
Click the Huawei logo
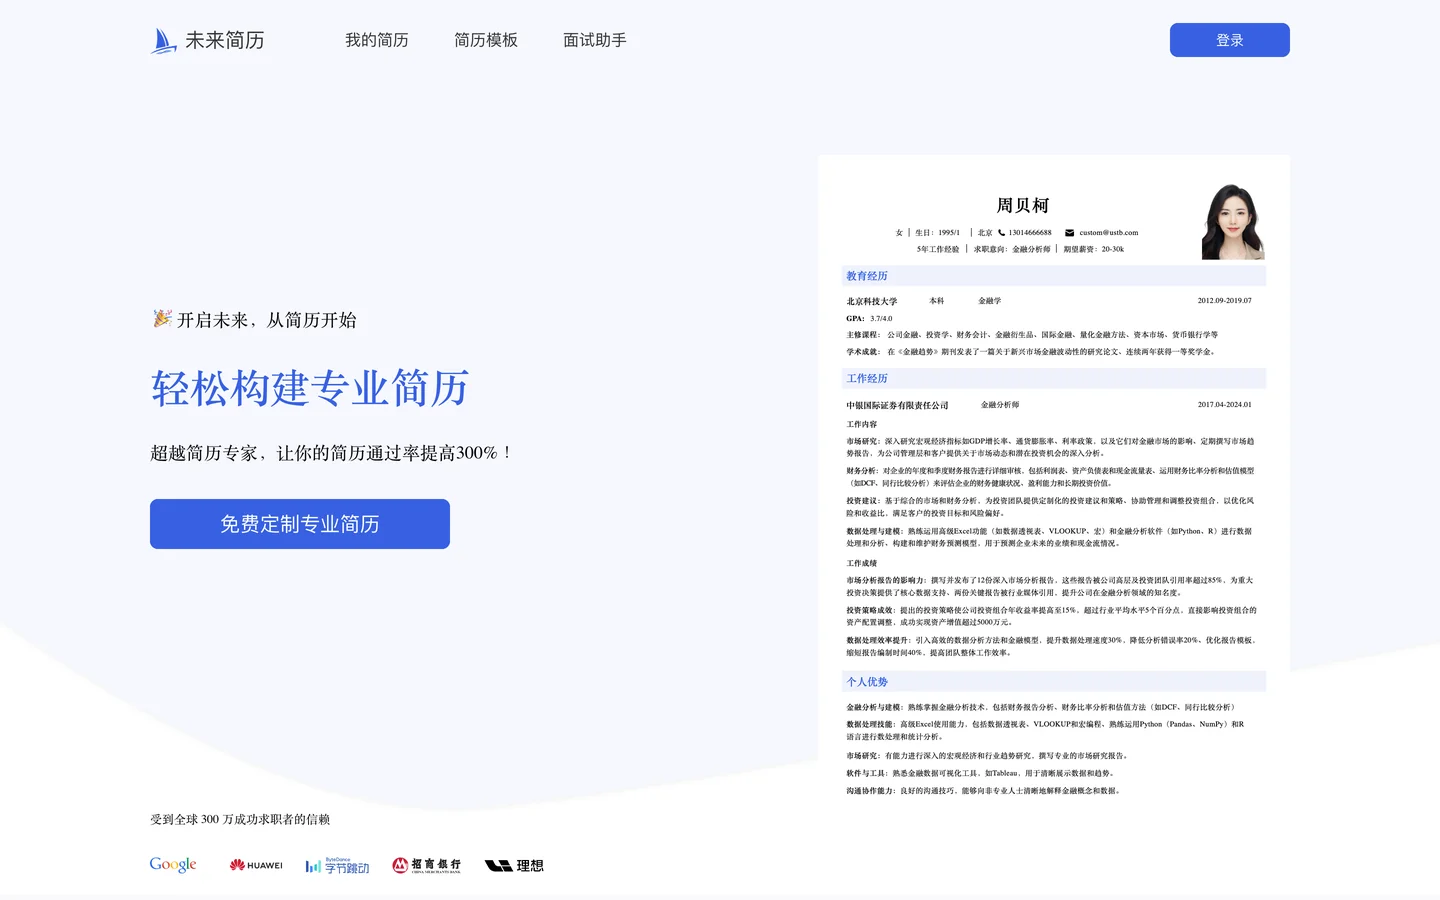[x=256, y=865]
